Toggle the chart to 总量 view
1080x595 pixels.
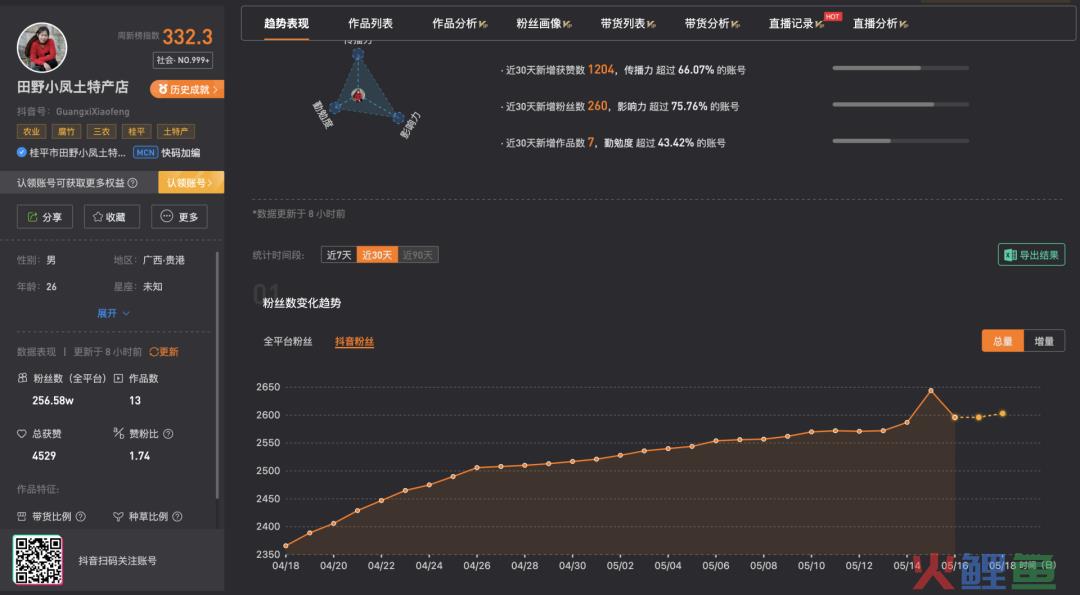coord(1003,341)
